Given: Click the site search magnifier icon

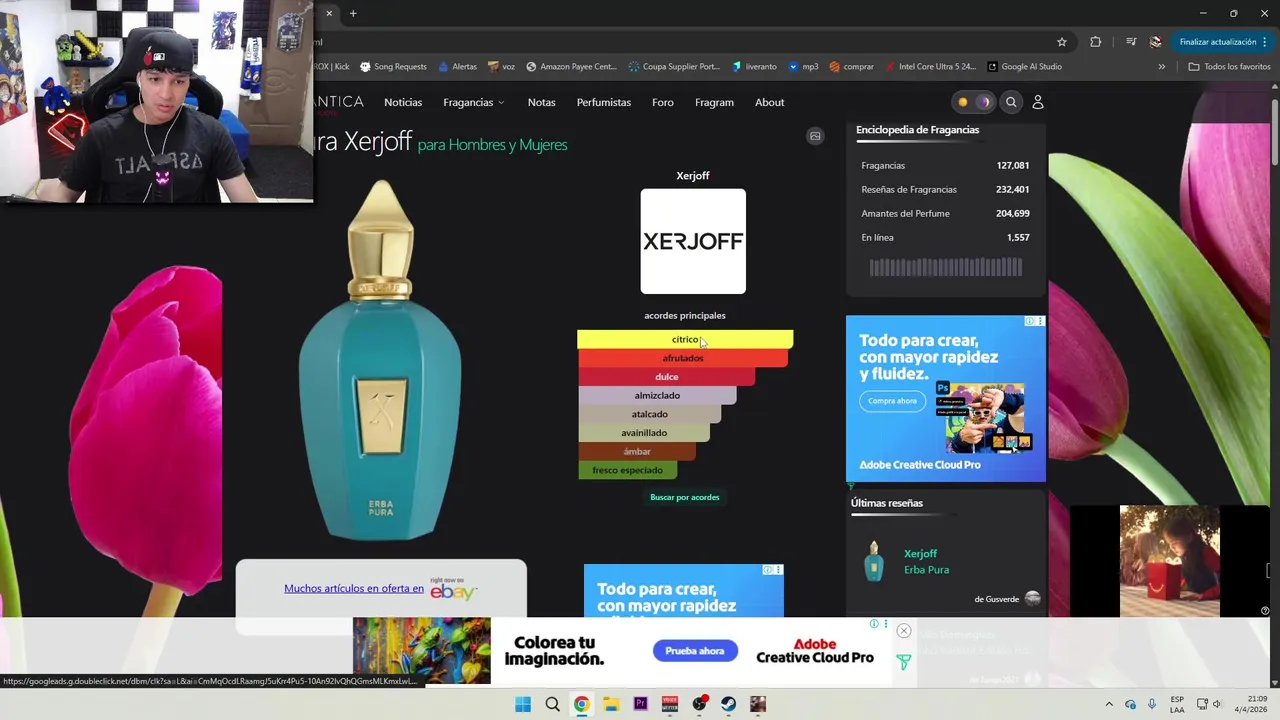Looking at the screenshot, I should coord(1011,102).
